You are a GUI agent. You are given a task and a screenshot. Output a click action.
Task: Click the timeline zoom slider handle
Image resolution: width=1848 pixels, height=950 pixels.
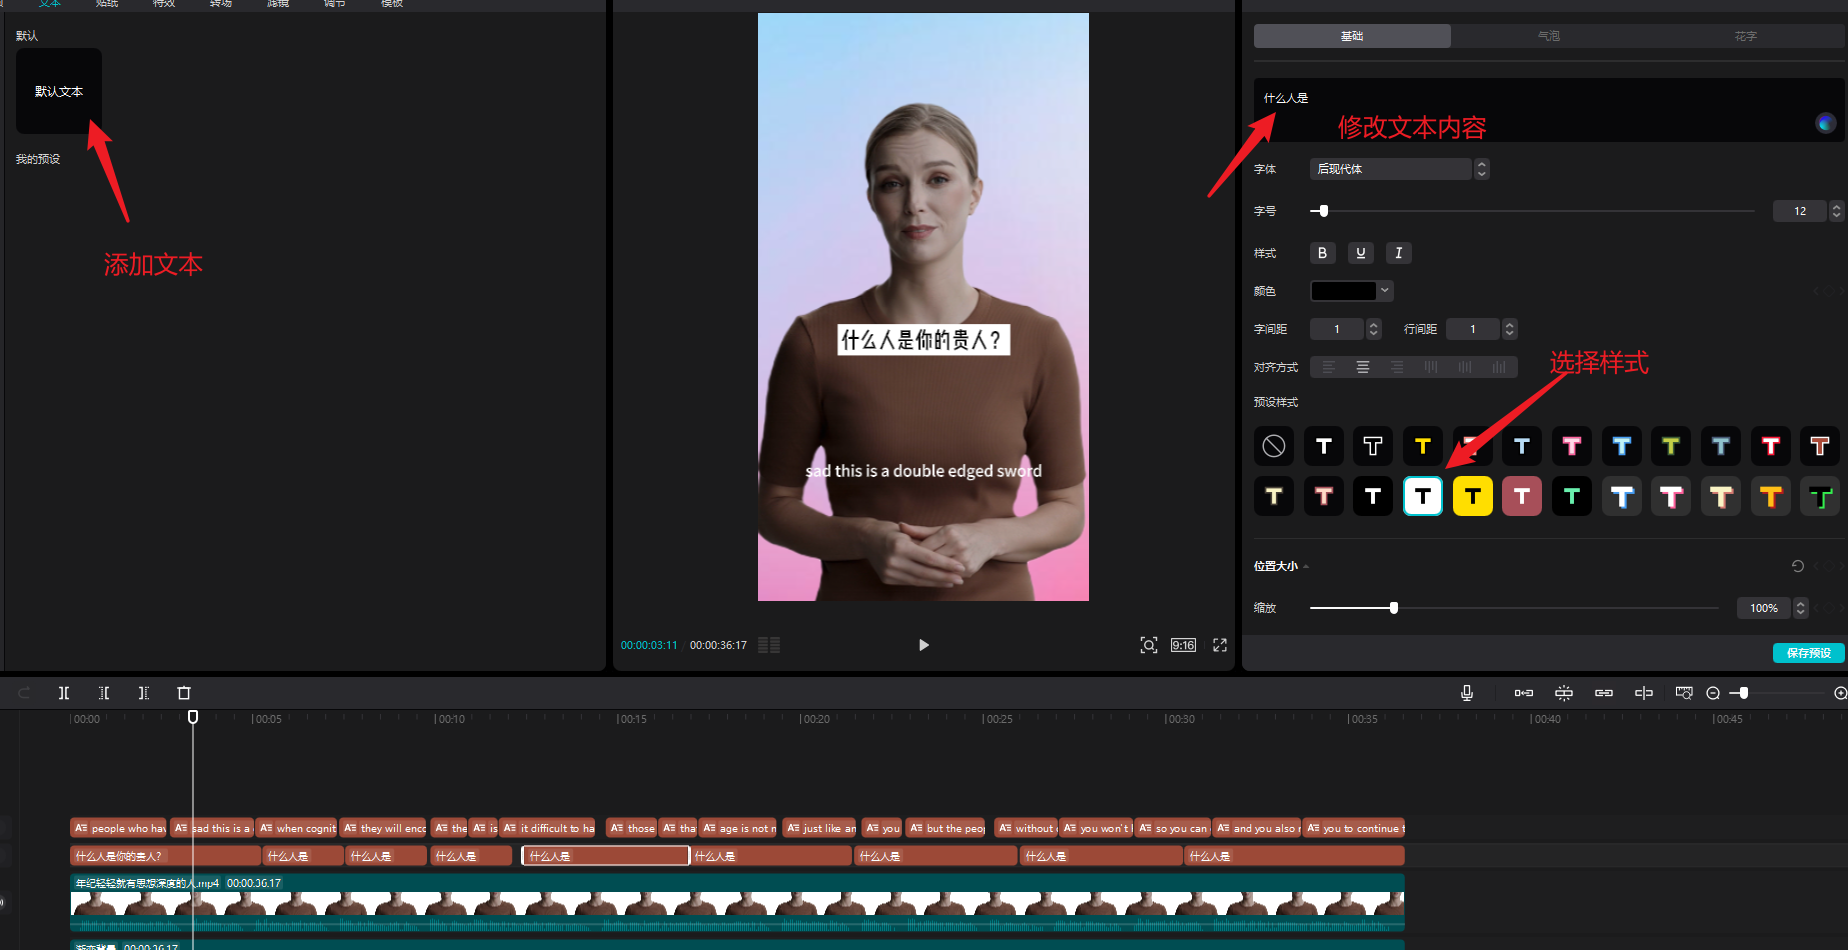click(x=1744, y=693)
